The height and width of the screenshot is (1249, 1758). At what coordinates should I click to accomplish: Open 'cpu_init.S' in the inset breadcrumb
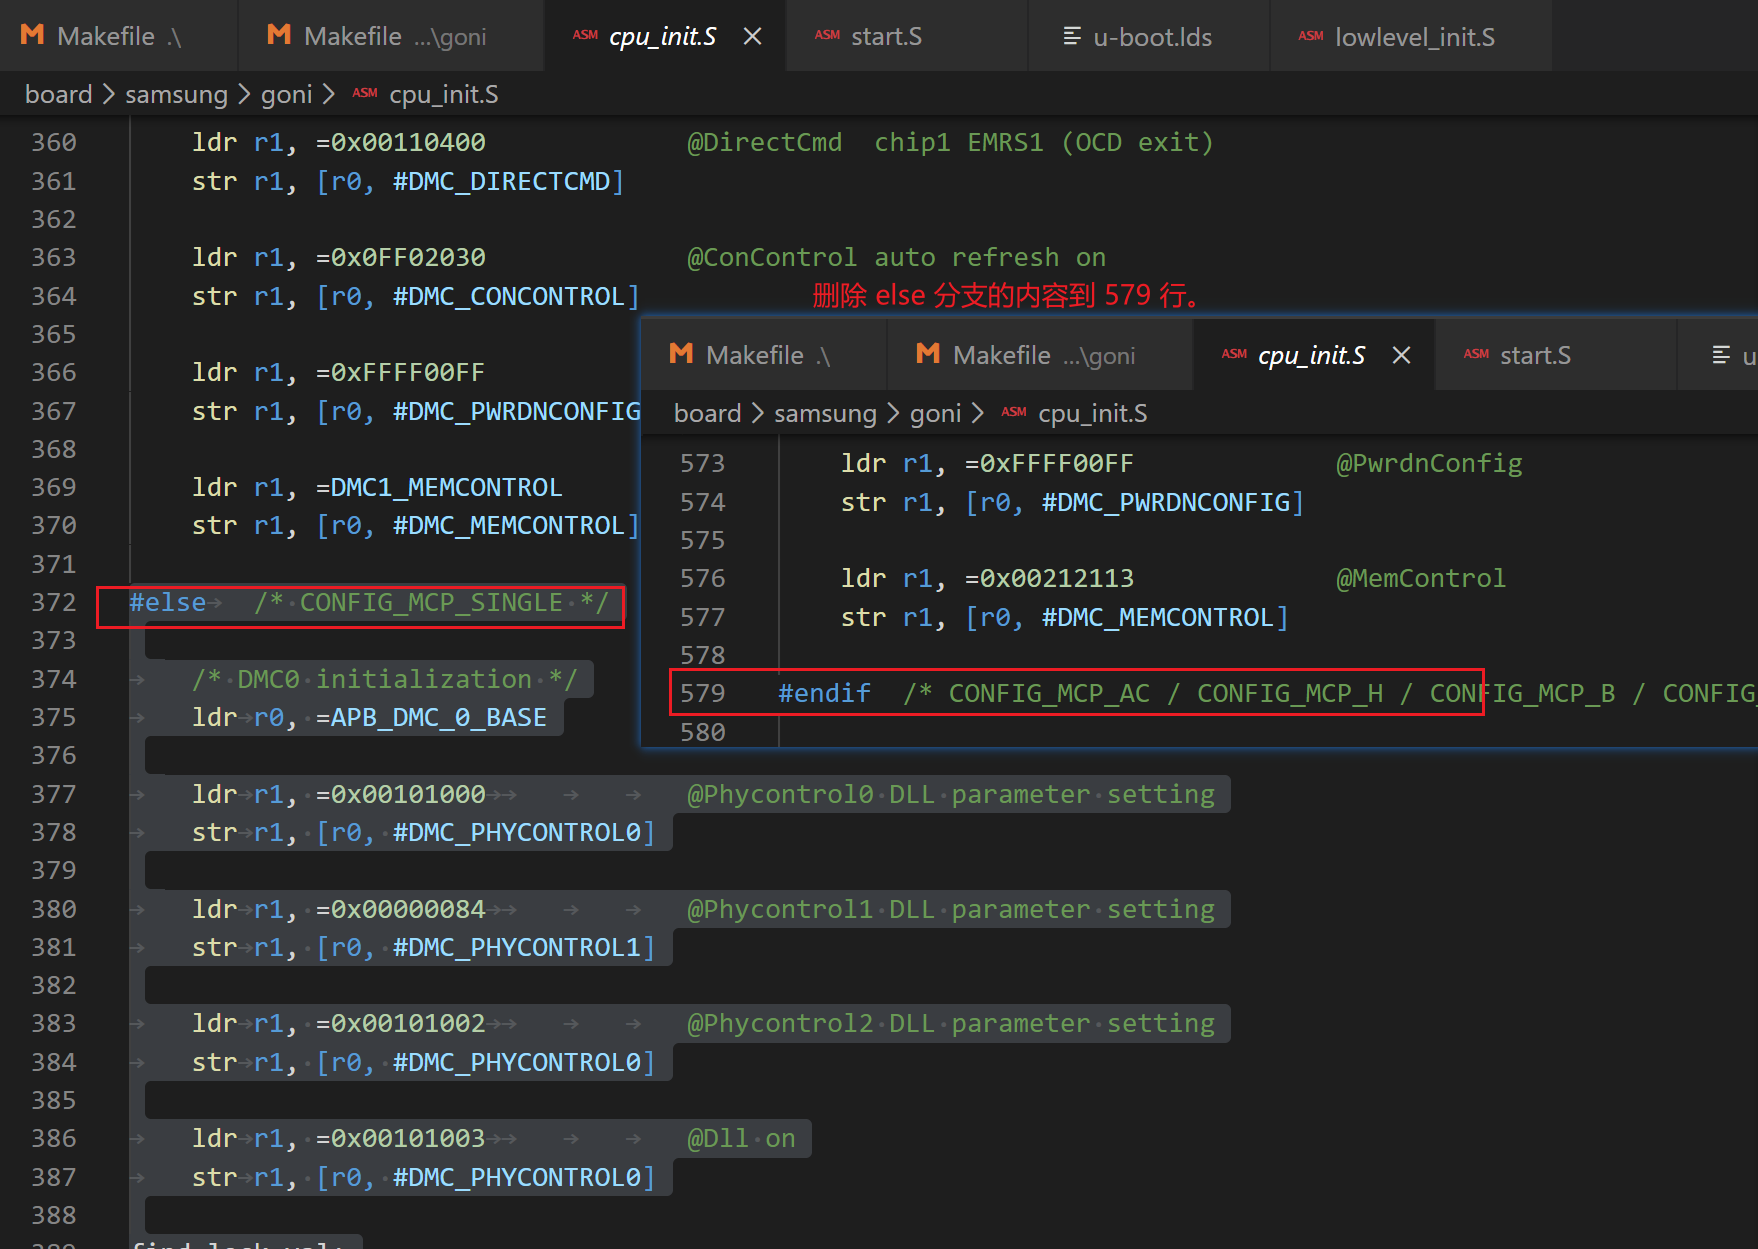click(1092, 413)
